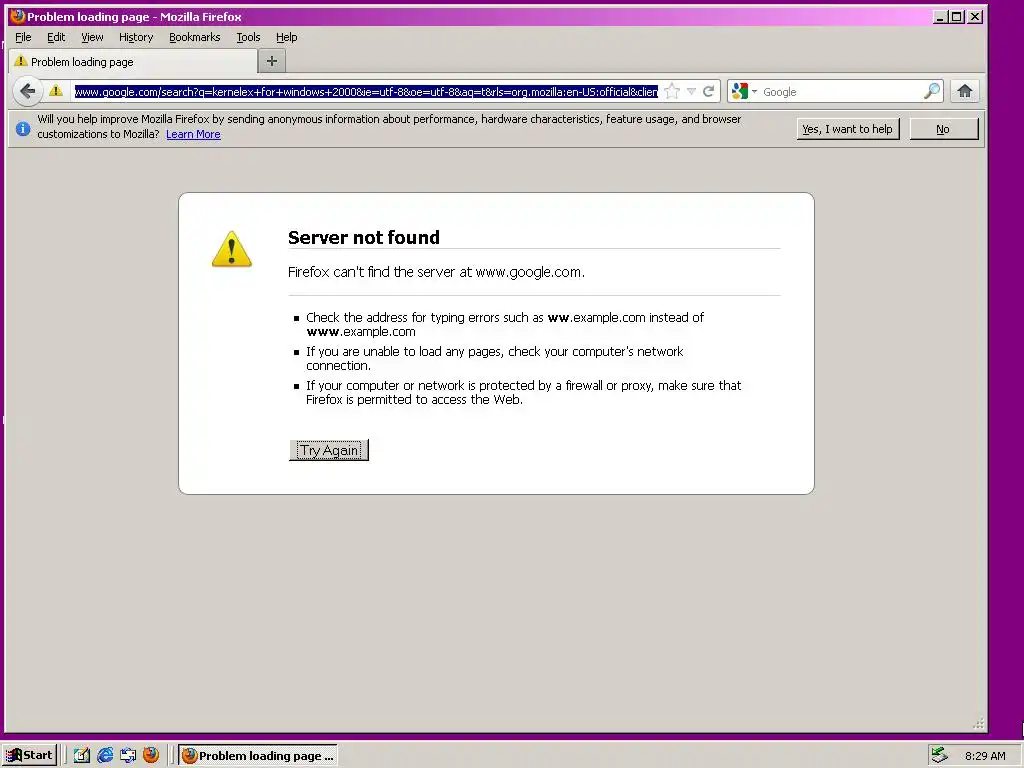Click the yellow warning triangle on error page
The image size is (1024, 768).
pyautogui.click(x=232, y=249)
